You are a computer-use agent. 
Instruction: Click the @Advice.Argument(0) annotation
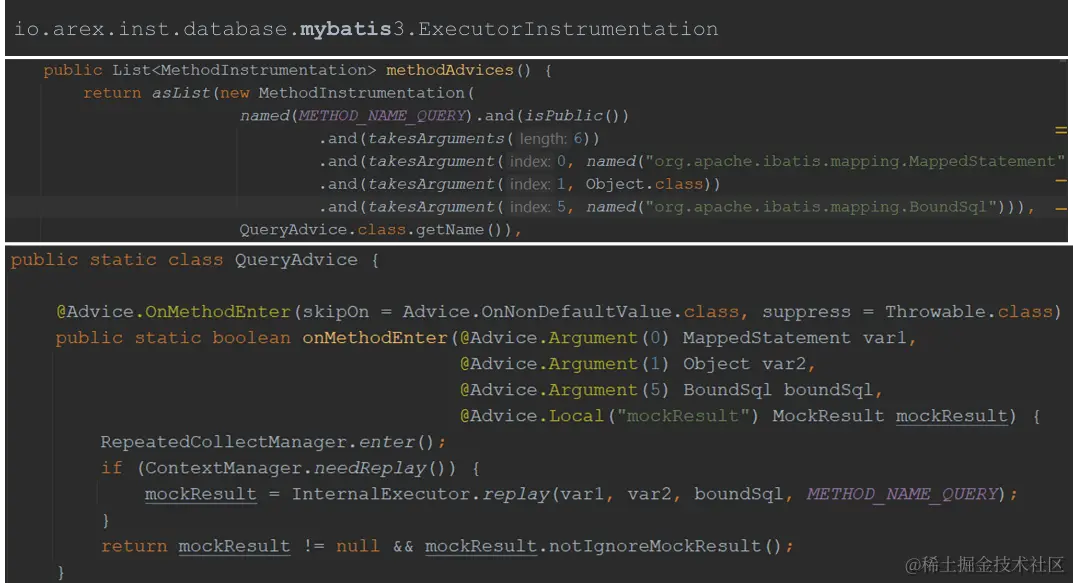click(565, 338)
